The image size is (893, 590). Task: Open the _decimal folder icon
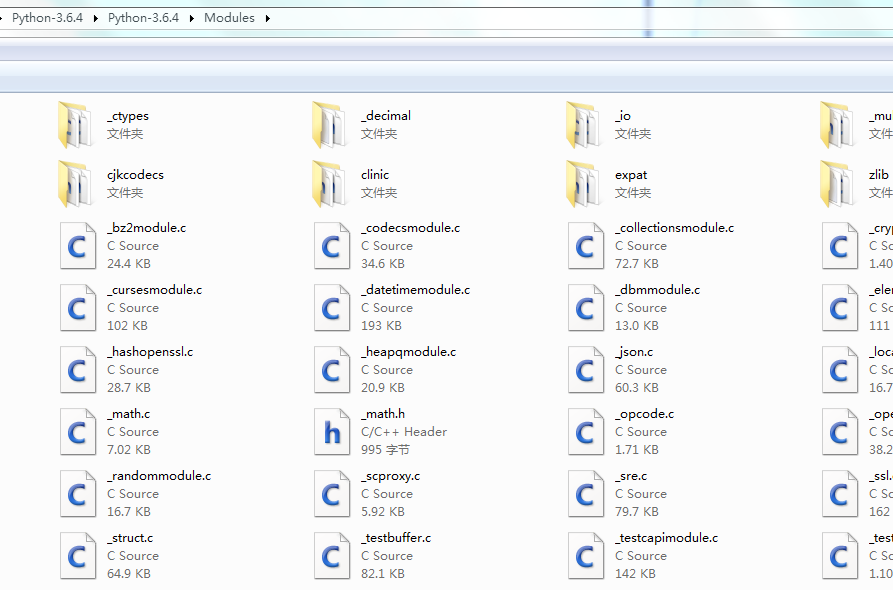point(329,125)
